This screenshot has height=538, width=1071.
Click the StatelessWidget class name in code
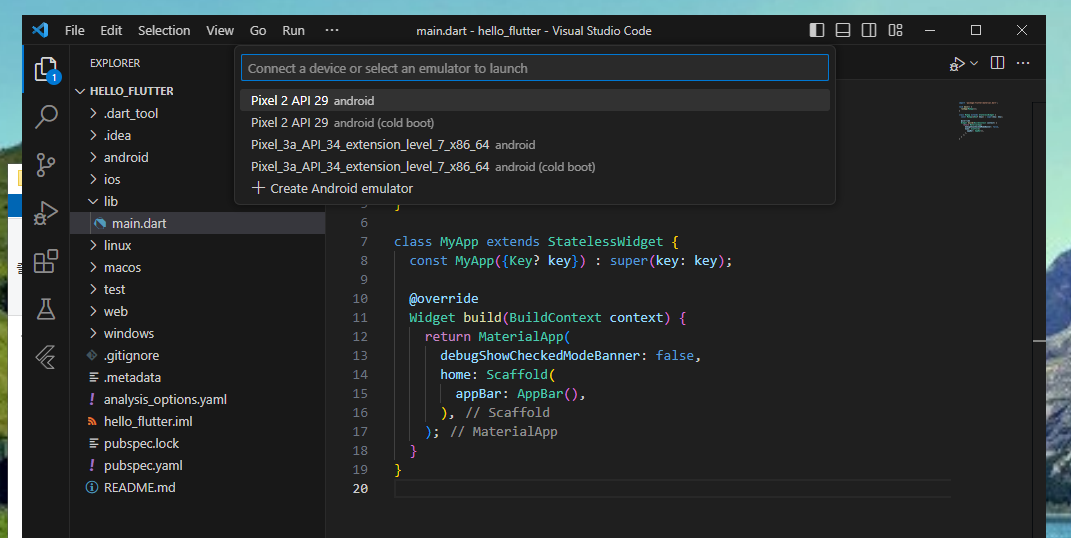(605, 242)
